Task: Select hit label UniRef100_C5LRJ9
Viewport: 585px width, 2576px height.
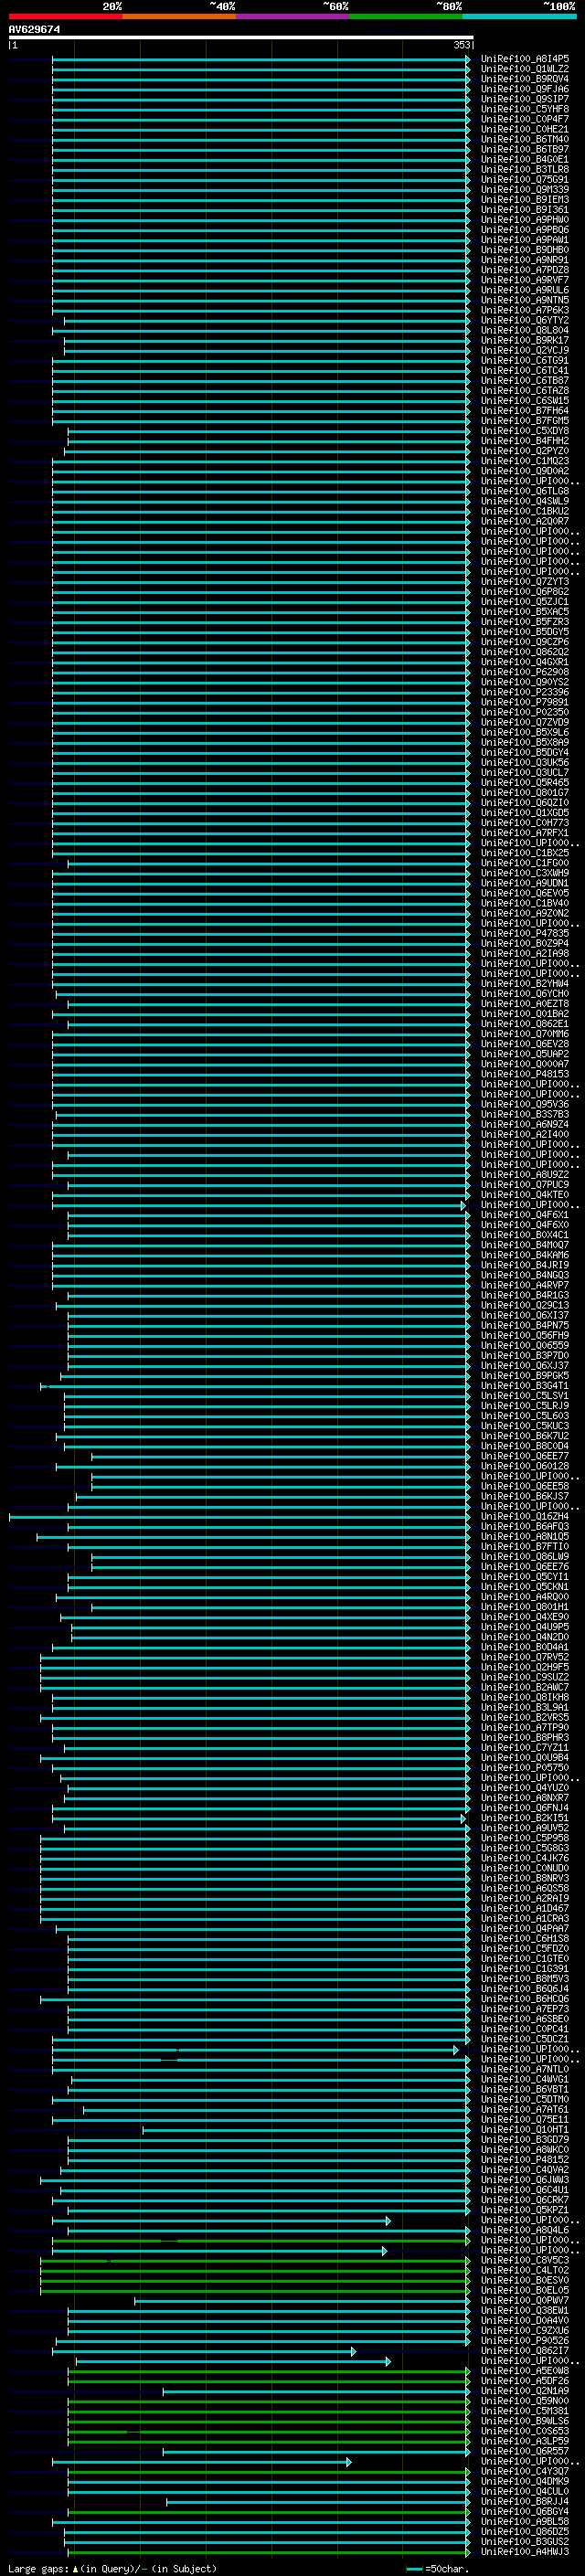Action: click(x=525, y=1405)
